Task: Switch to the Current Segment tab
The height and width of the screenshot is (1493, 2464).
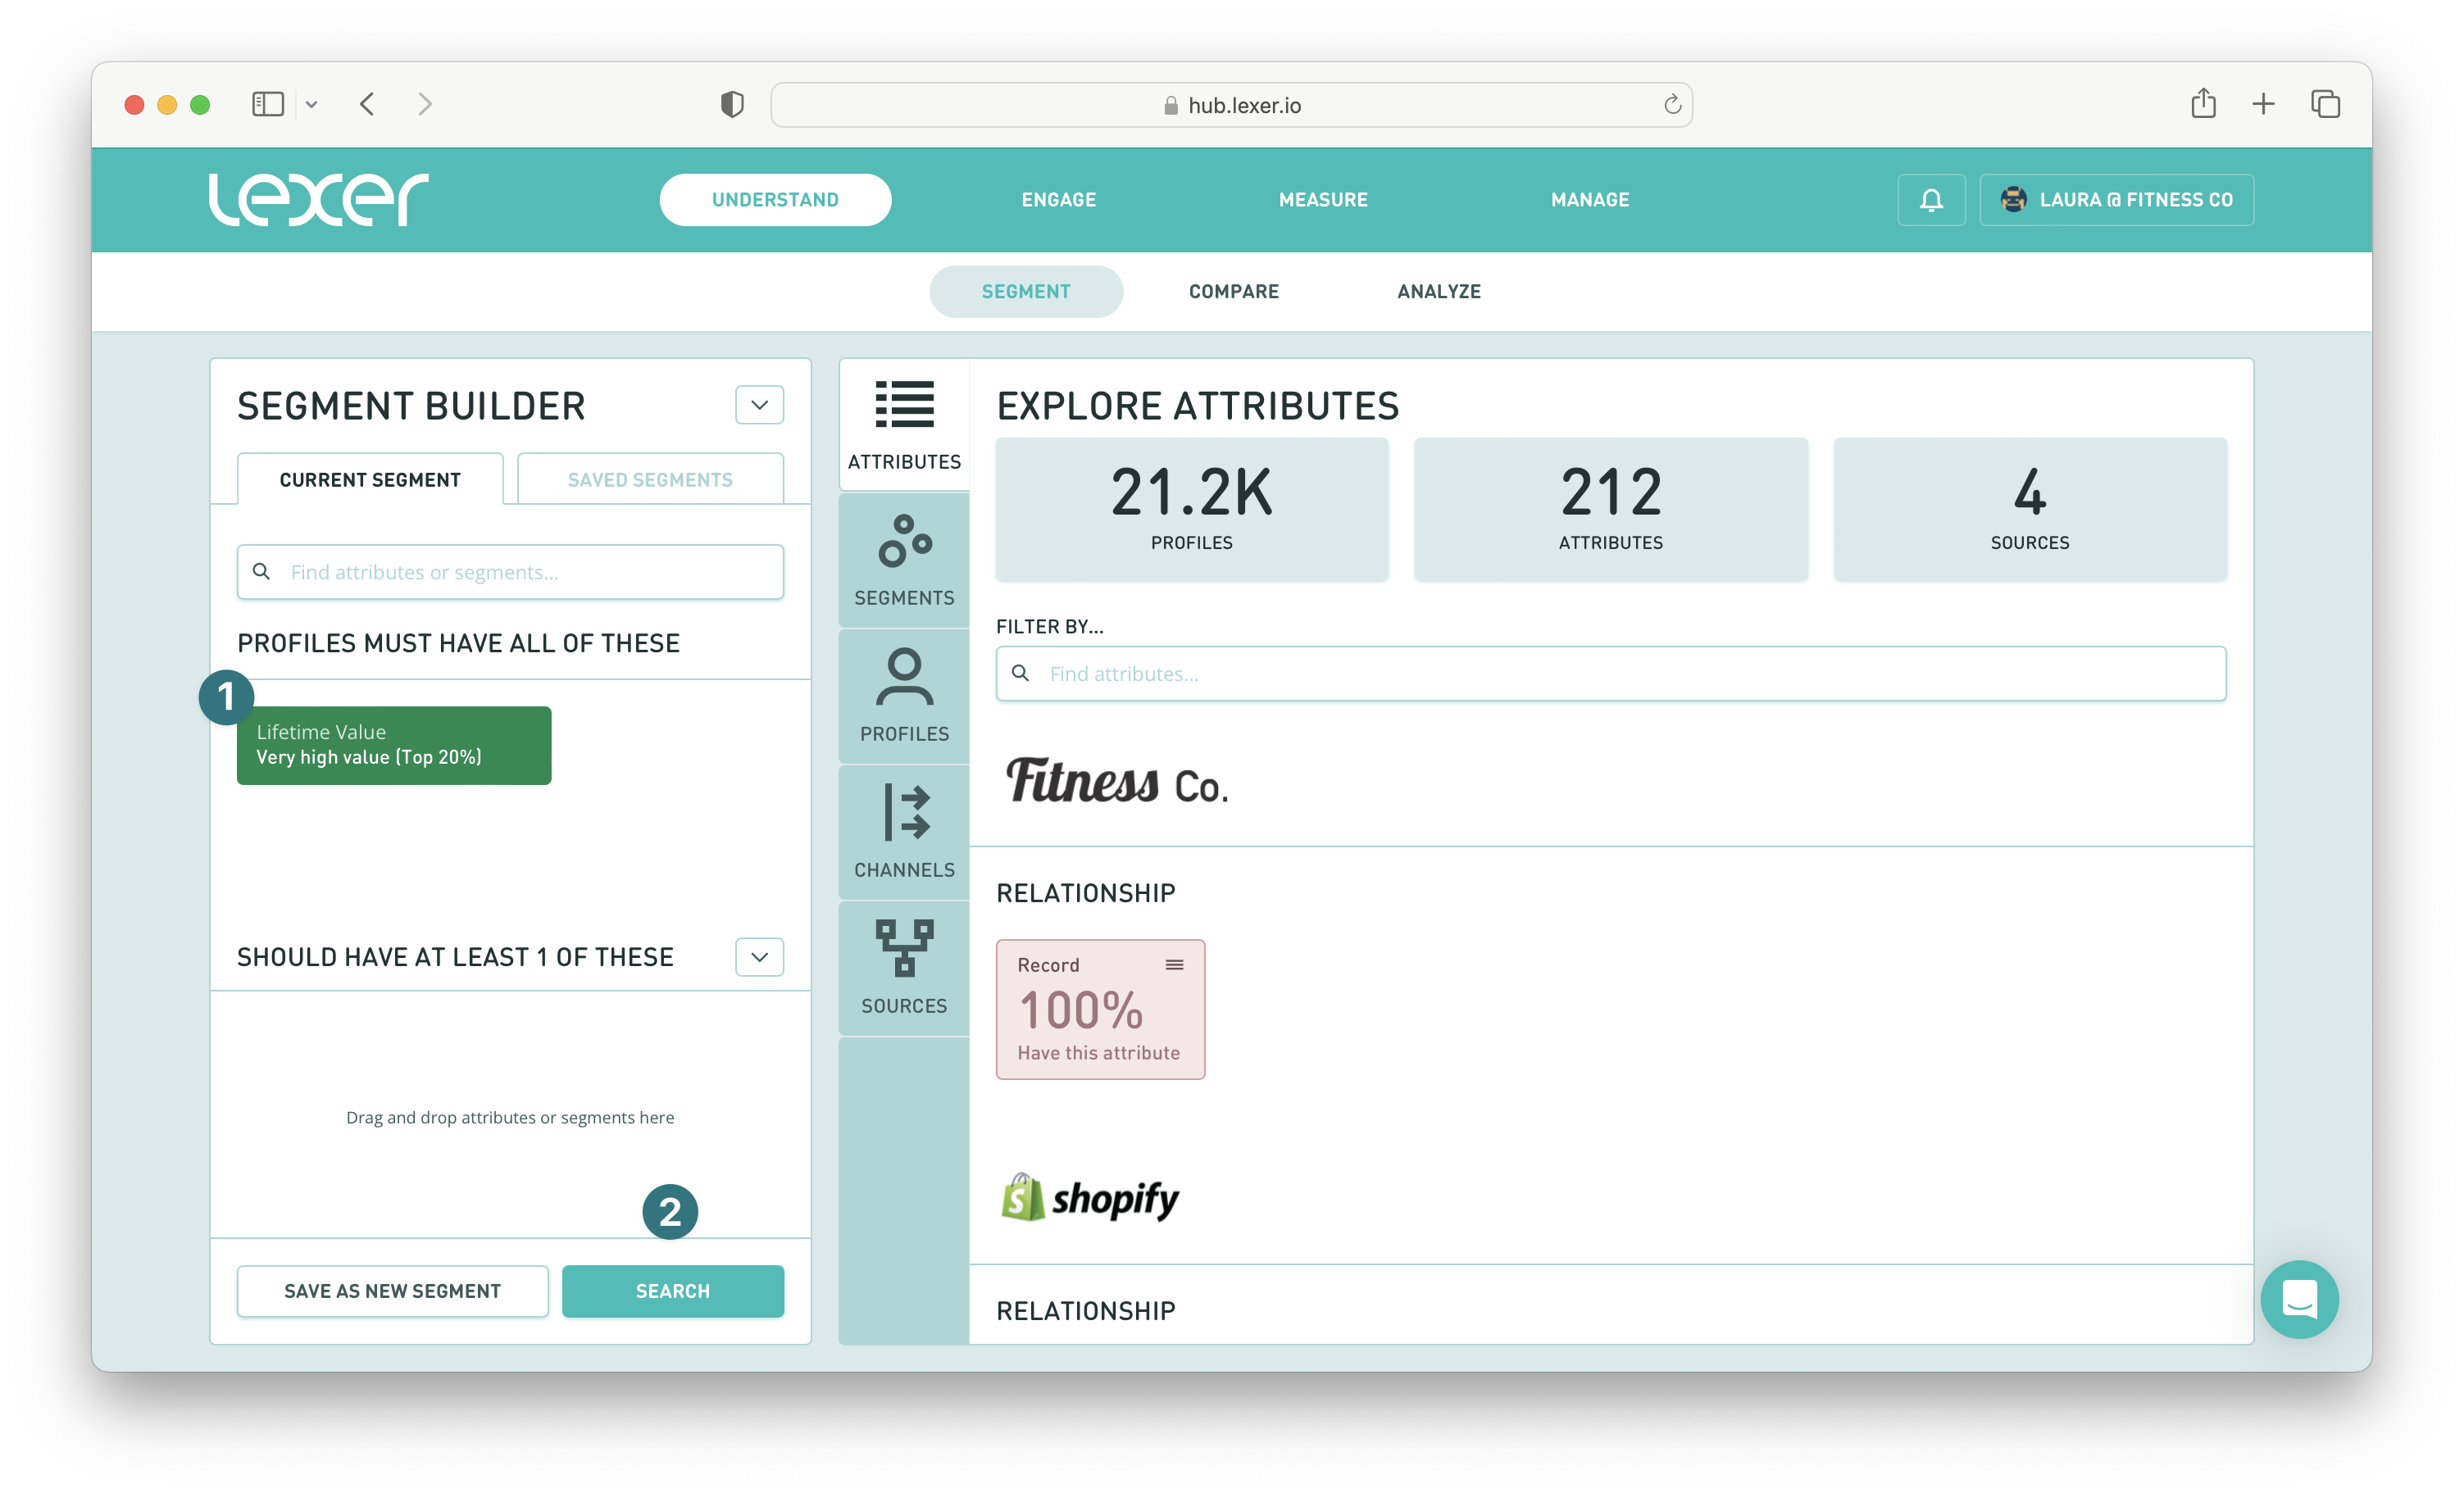Action: pos(370,479)
